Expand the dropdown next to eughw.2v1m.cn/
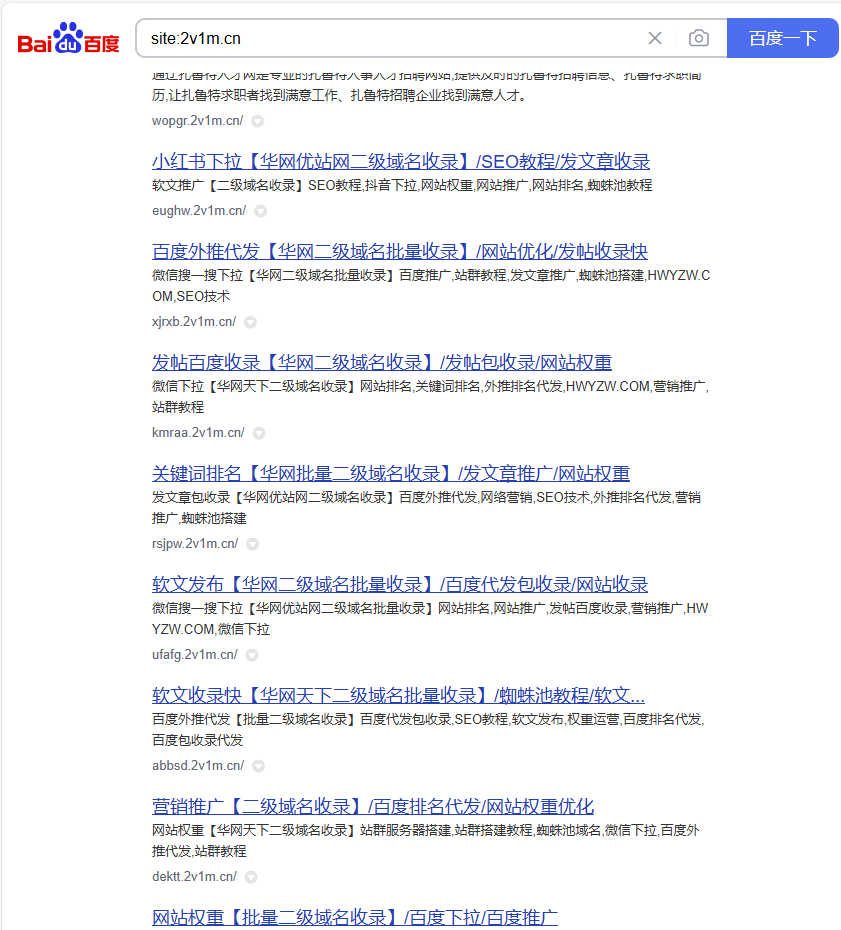Screen dimensions: 841x930 point(260,211)
